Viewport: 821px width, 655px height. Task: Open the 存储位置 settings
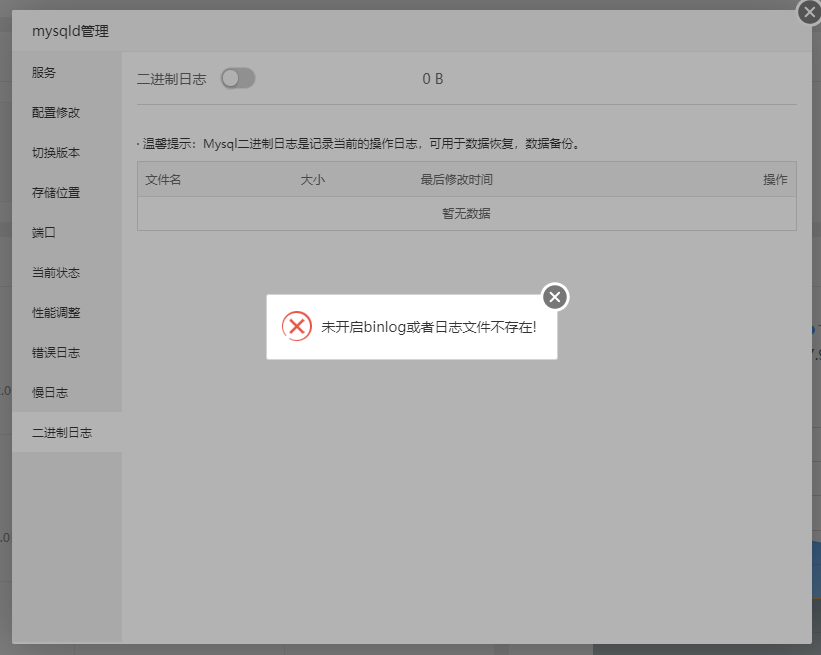(56, 192)
